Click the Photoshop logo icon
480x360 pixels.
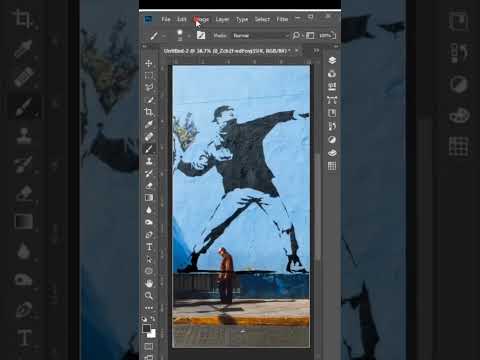[148, 19]
